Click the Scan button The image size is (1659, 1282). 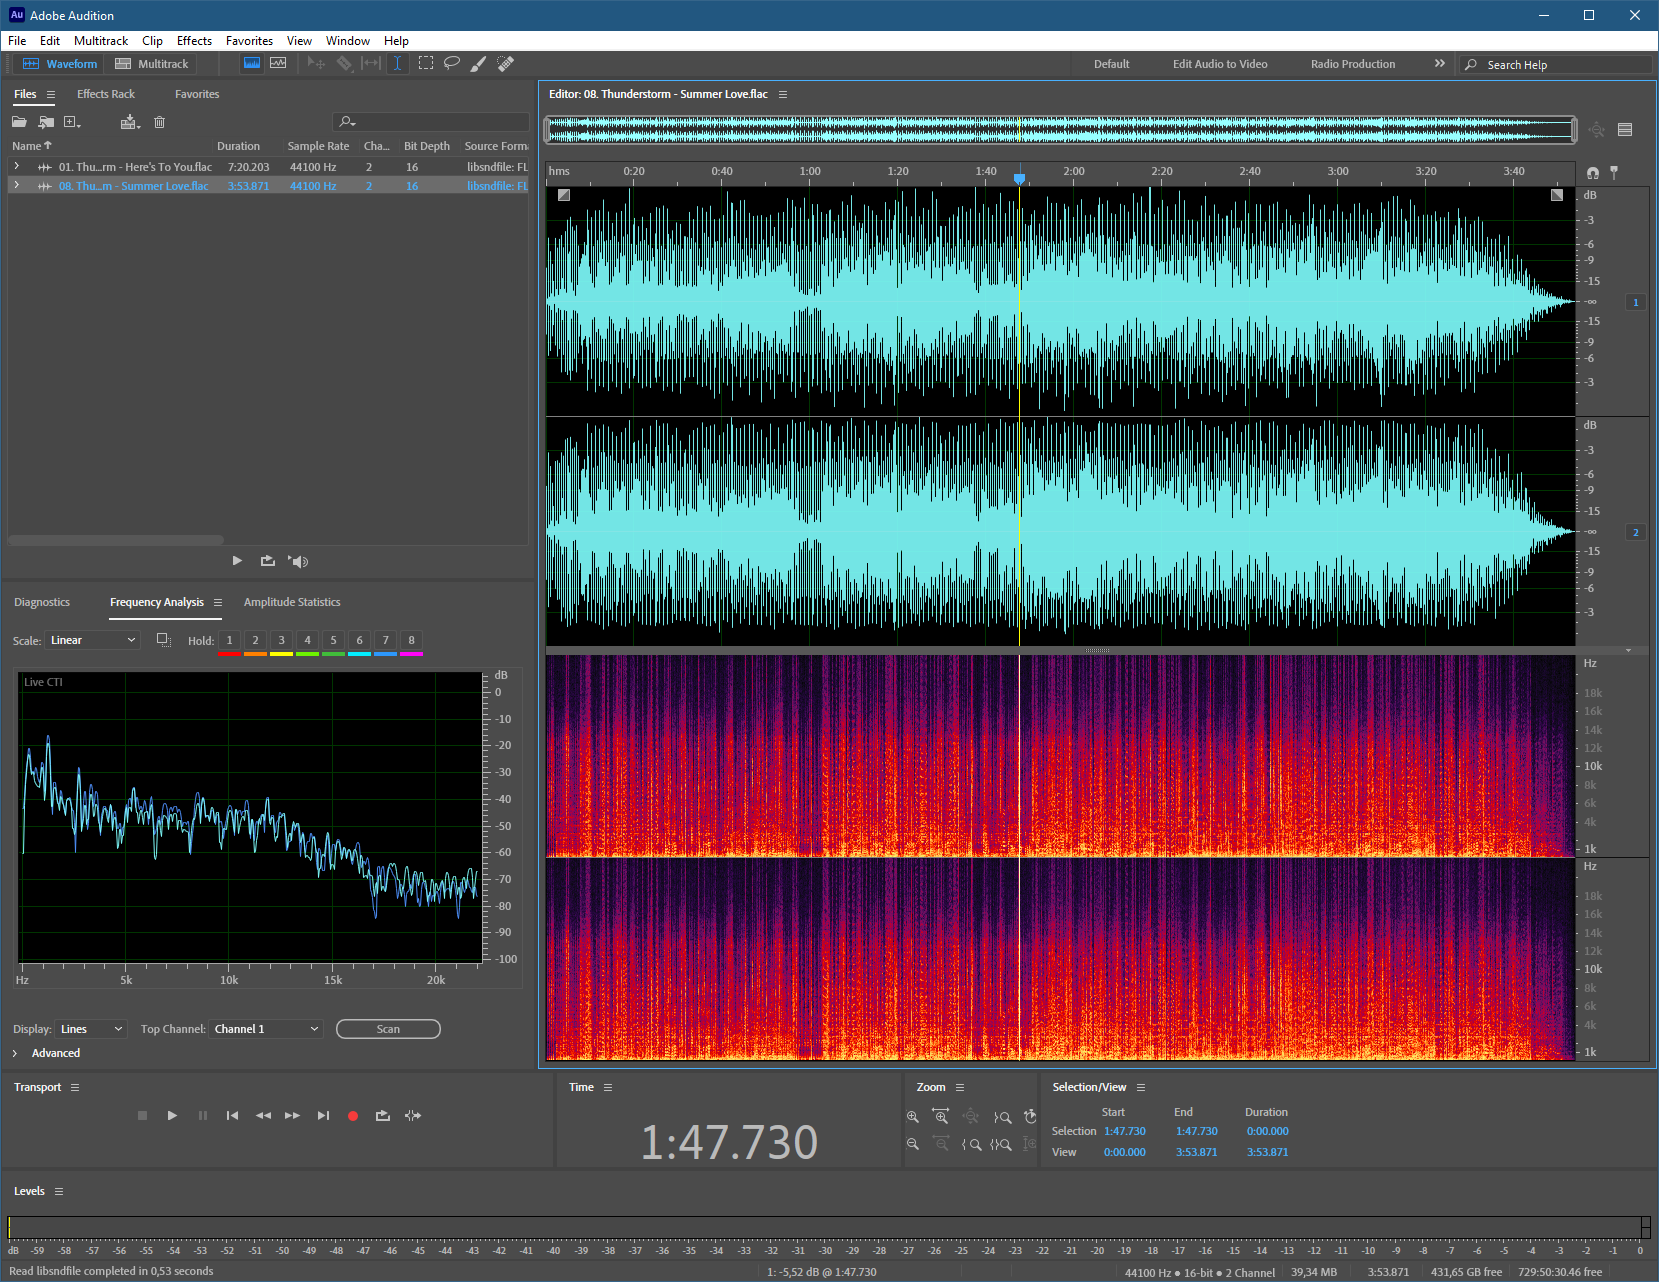point(388,1029)
